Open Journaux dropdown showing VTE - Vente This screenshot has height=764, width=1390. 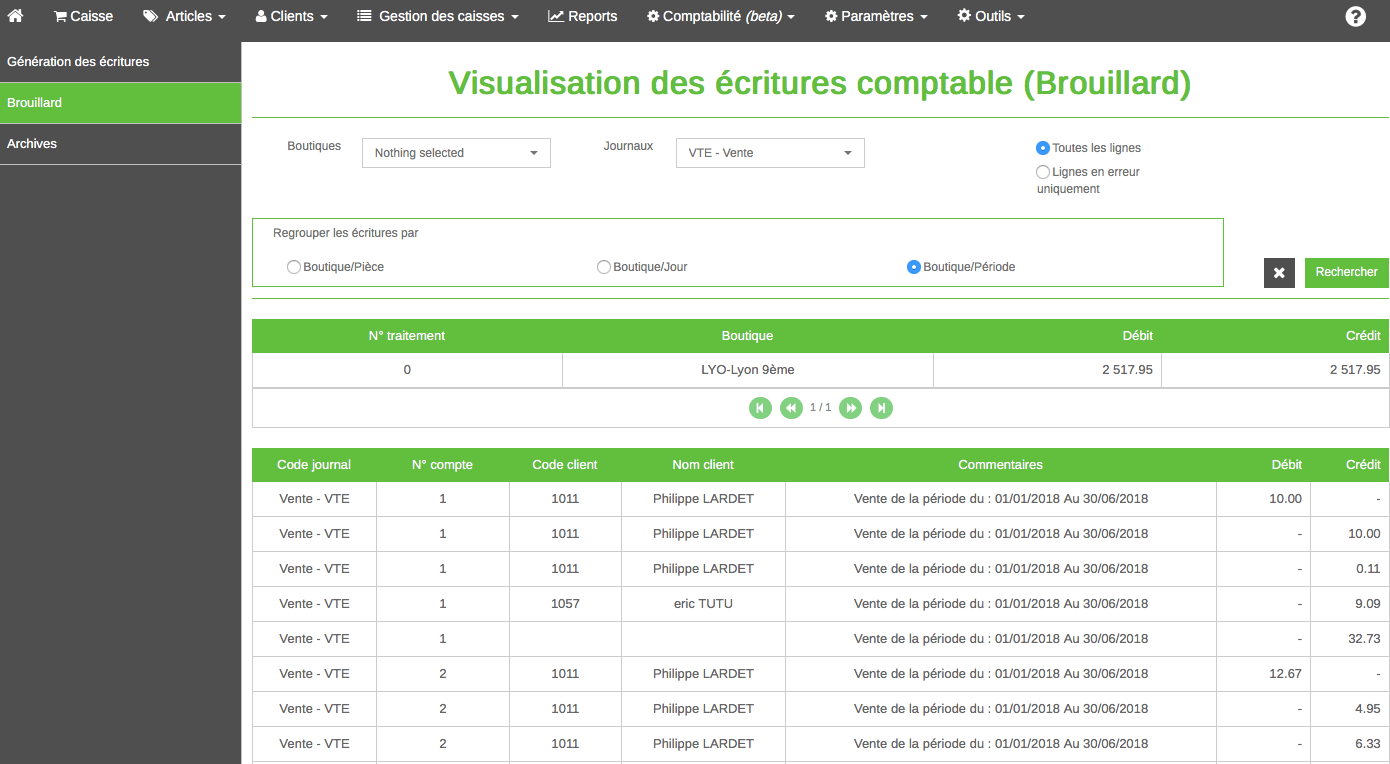(x=770, y=153)
